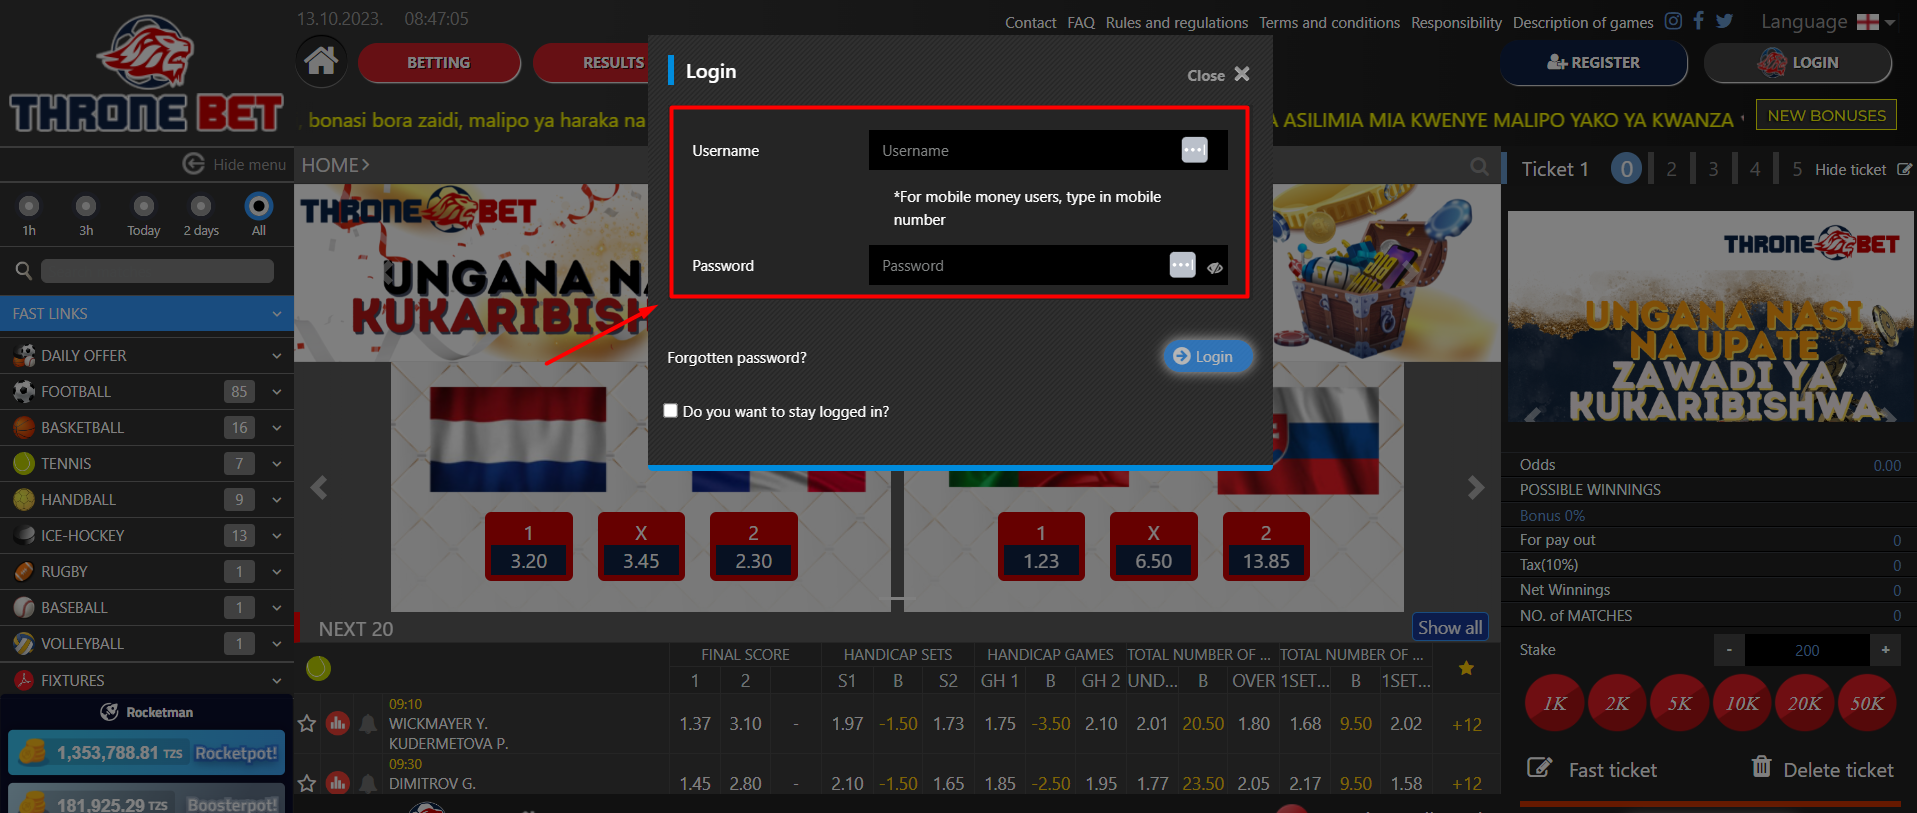Viewport: 1917px width, 813px height.
Task: Switch to ticket 2
Action: (1671, 169)
